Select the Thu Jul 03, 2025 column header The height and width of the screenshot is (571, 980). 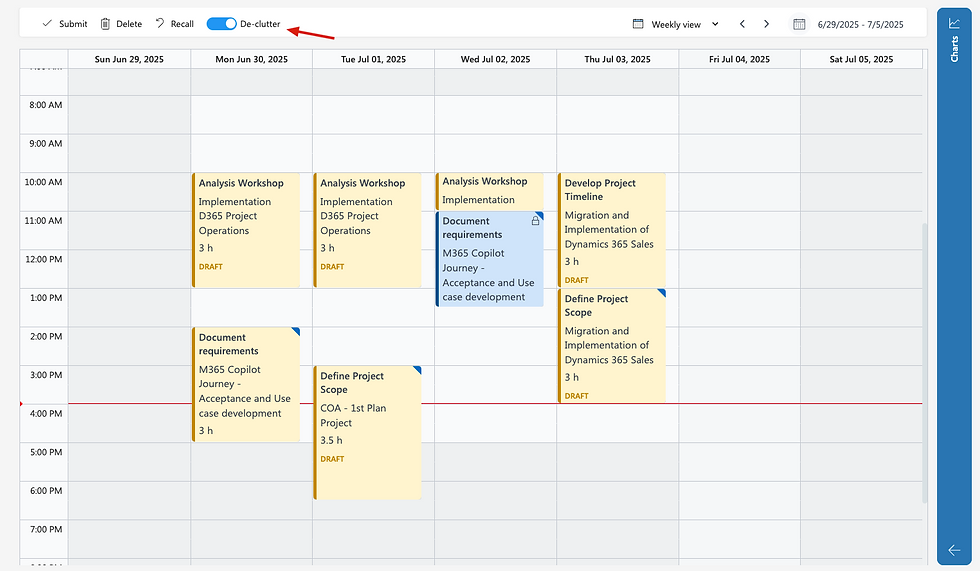pos(618,59)
